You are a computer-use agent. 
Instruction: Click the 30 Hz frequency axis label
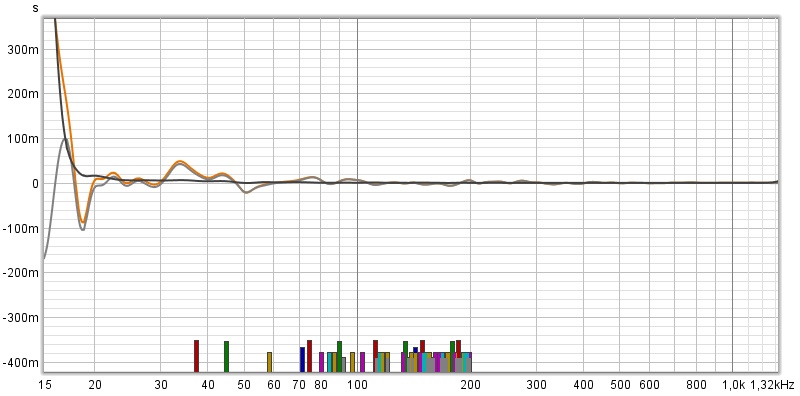click(x=161, y=385)
